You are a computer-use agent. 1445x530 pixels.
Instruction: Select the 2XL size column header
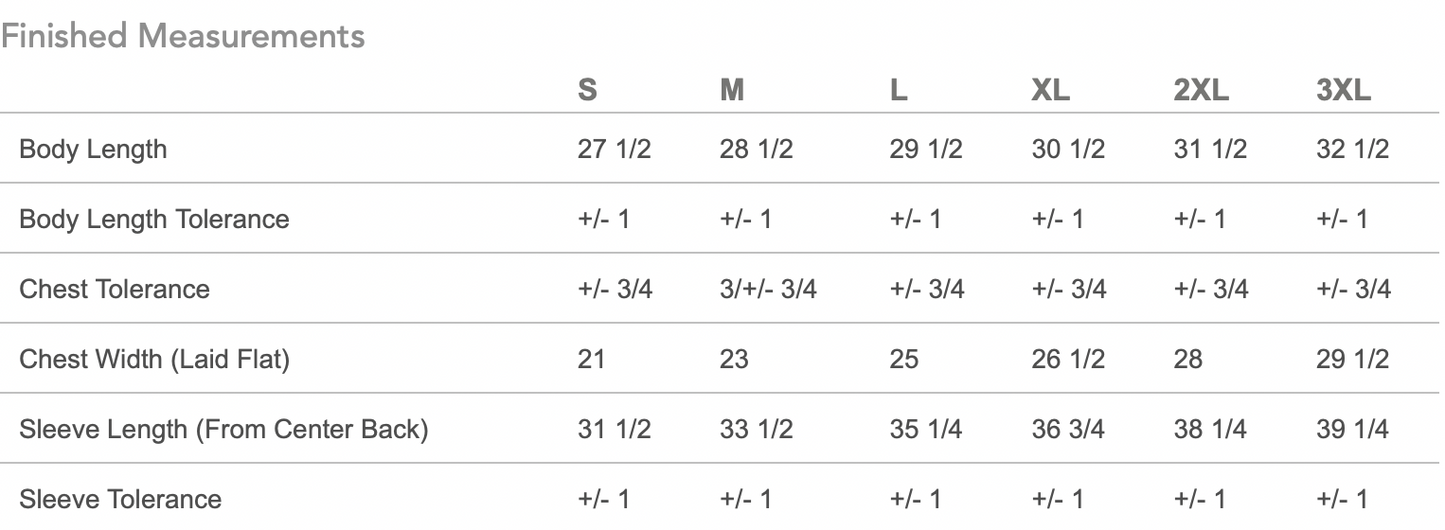(1201, 90)
